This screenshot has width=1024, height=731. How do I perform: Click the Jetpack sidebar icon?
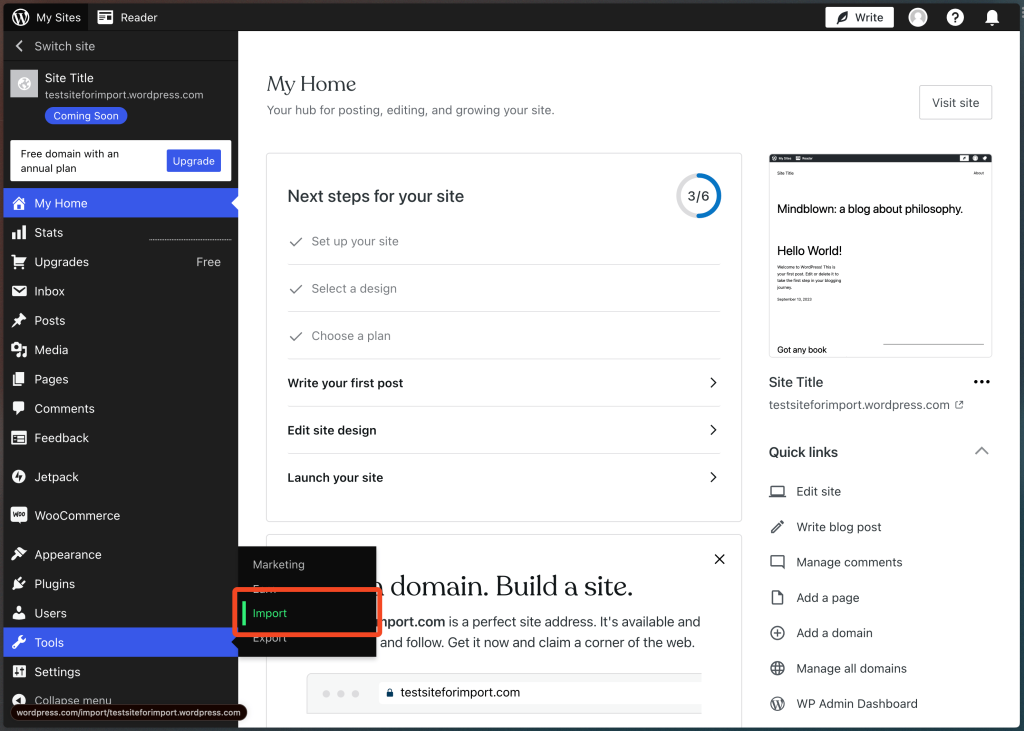(19, 477)
